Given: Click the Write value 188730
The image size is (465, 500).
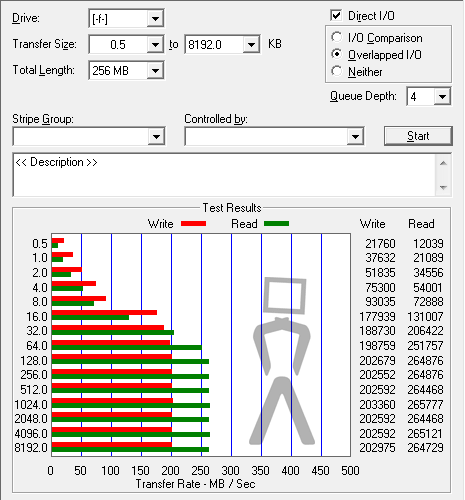Looking at the screenshot, I should 377,331.
